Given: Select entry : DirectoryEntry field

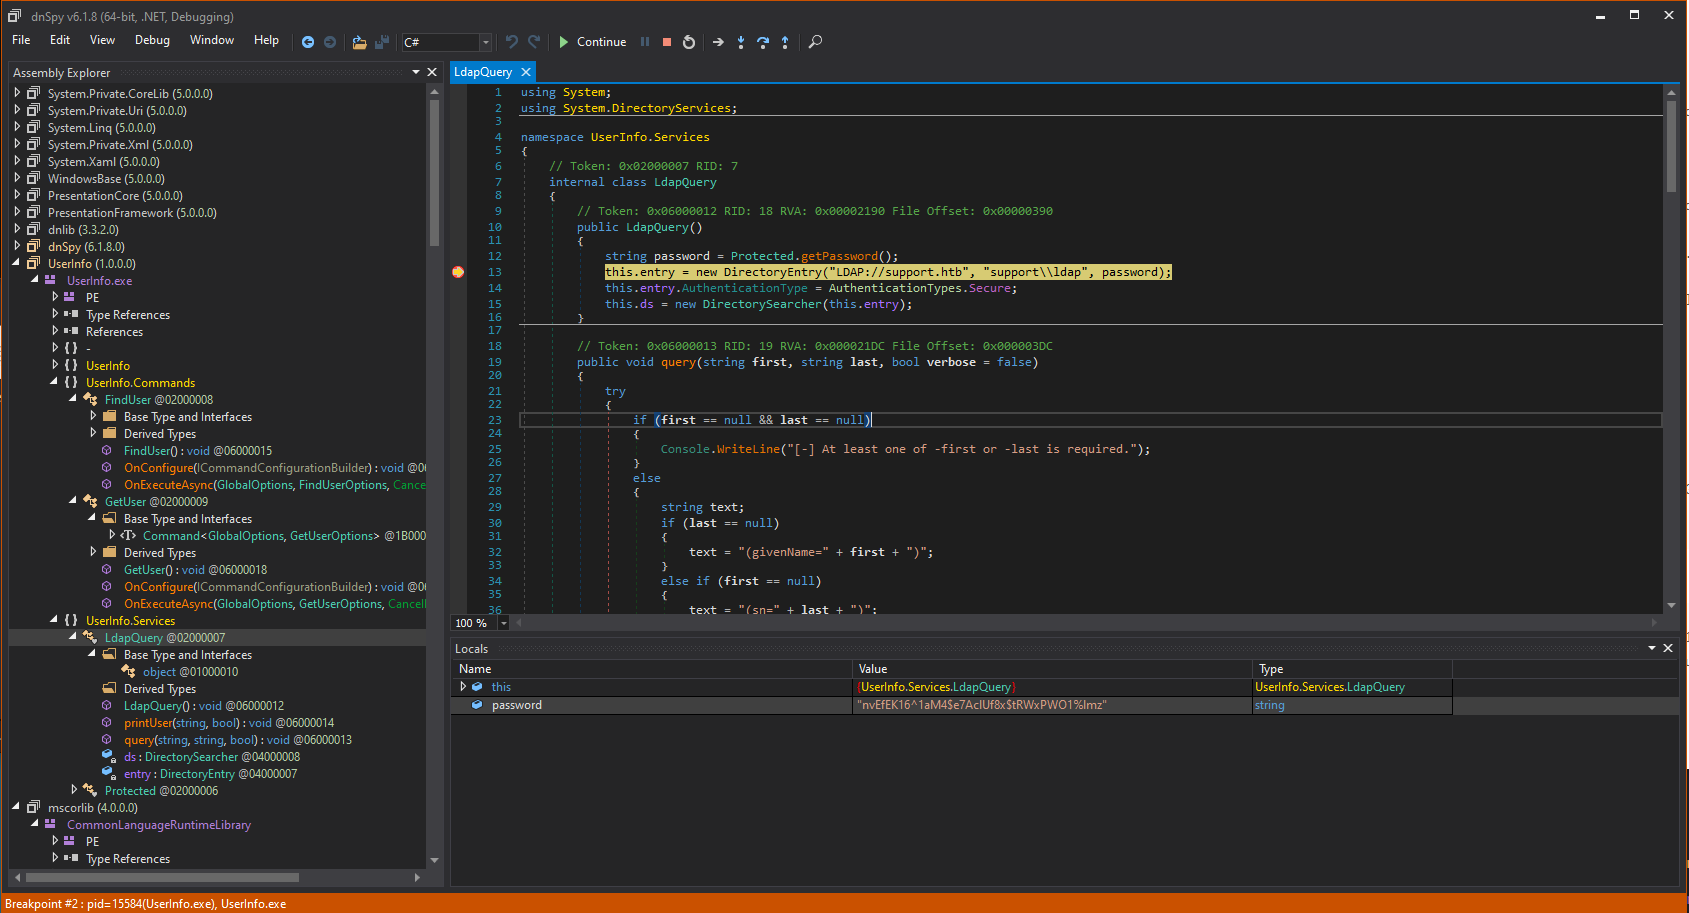Looking at the screenshot, I should [x=210, y=773].
